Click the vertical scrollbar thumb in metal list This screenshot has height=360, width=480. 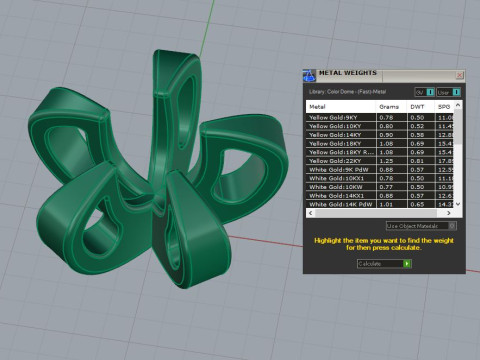click(x=458, y=127)
